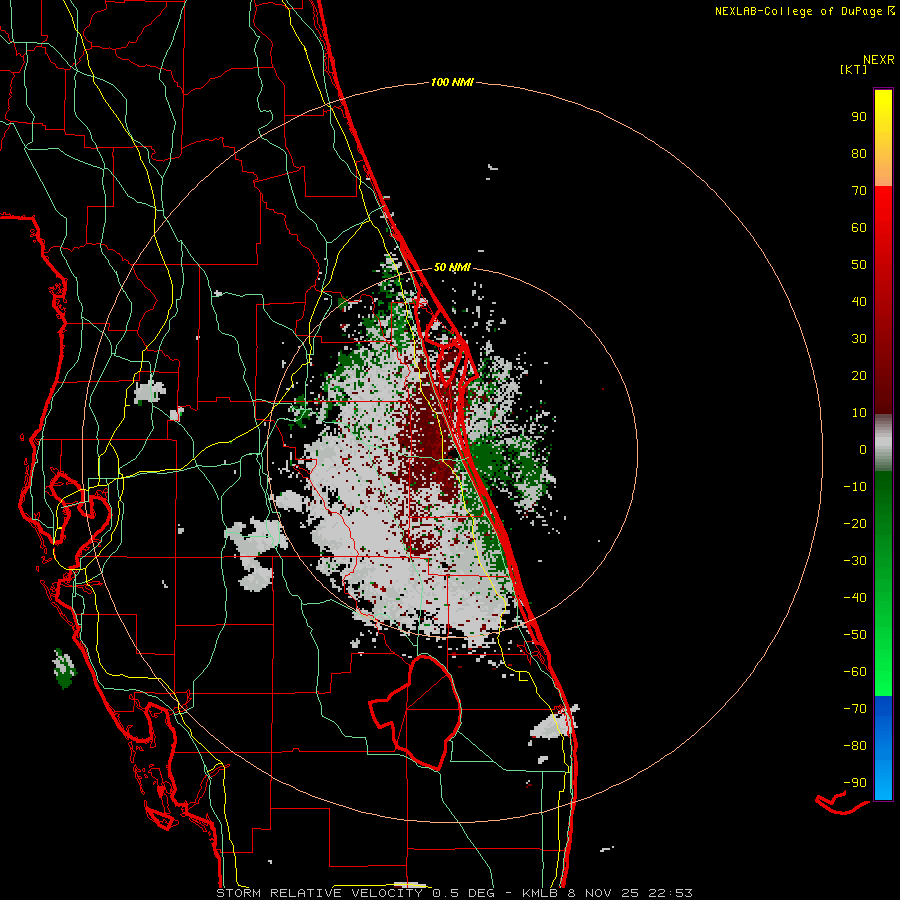
Task: Select the 50 value on velocity scale
Action: coord(859,265)
